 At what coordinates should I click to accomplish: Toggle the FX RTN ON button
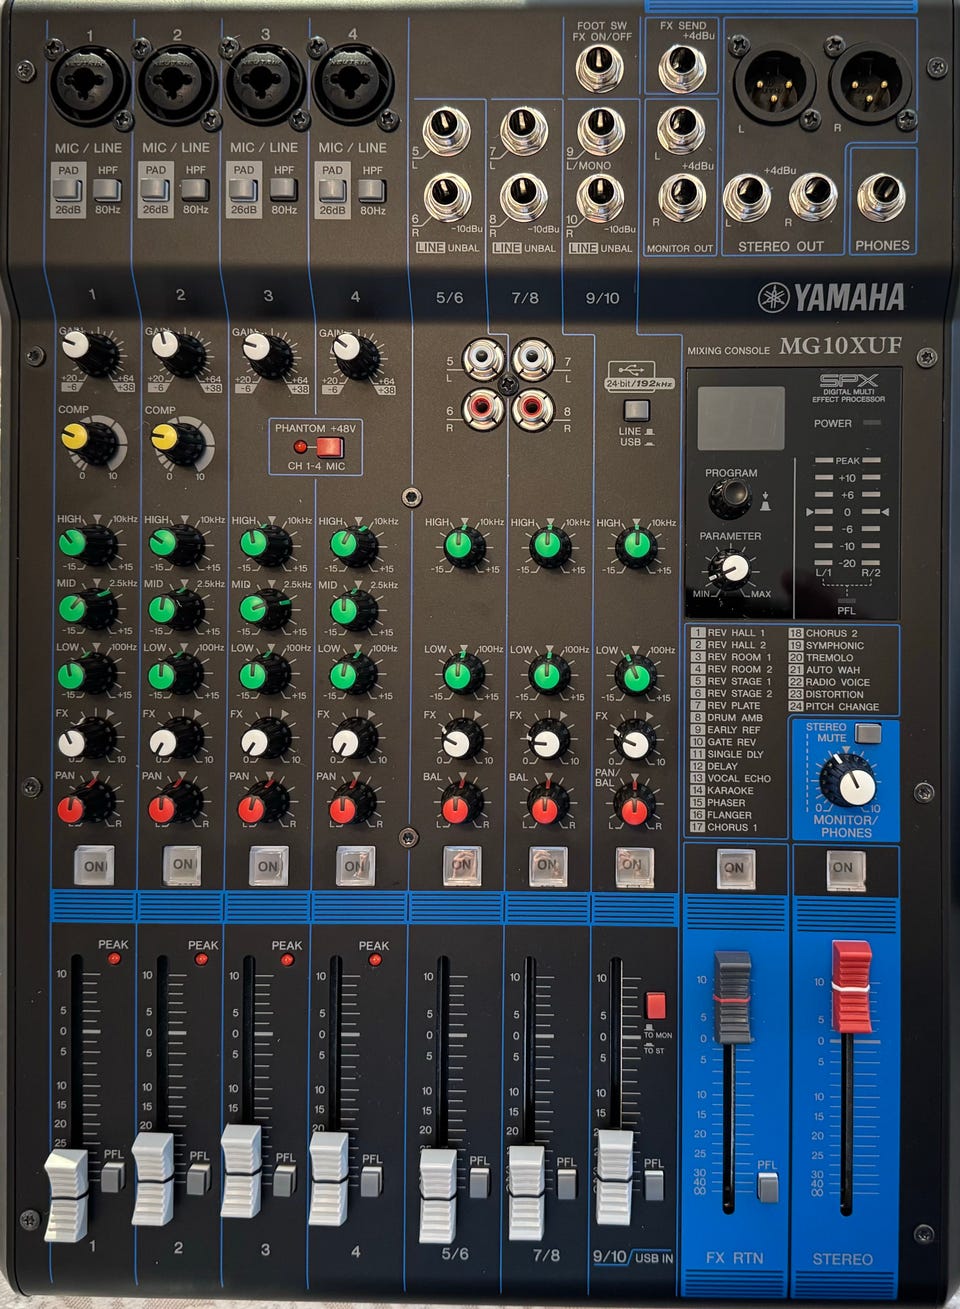tap(735, 868)
